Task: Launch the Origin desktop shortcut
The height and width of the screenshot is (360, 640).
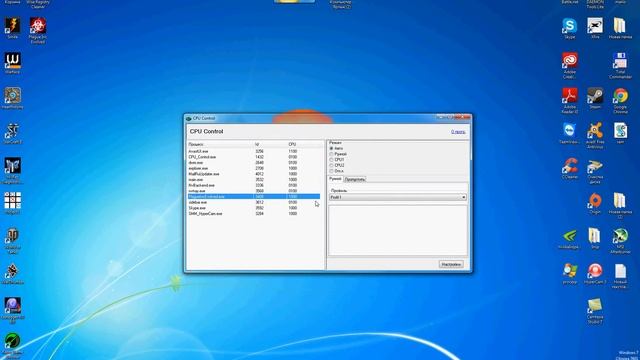Action: [x=595, y=203]
